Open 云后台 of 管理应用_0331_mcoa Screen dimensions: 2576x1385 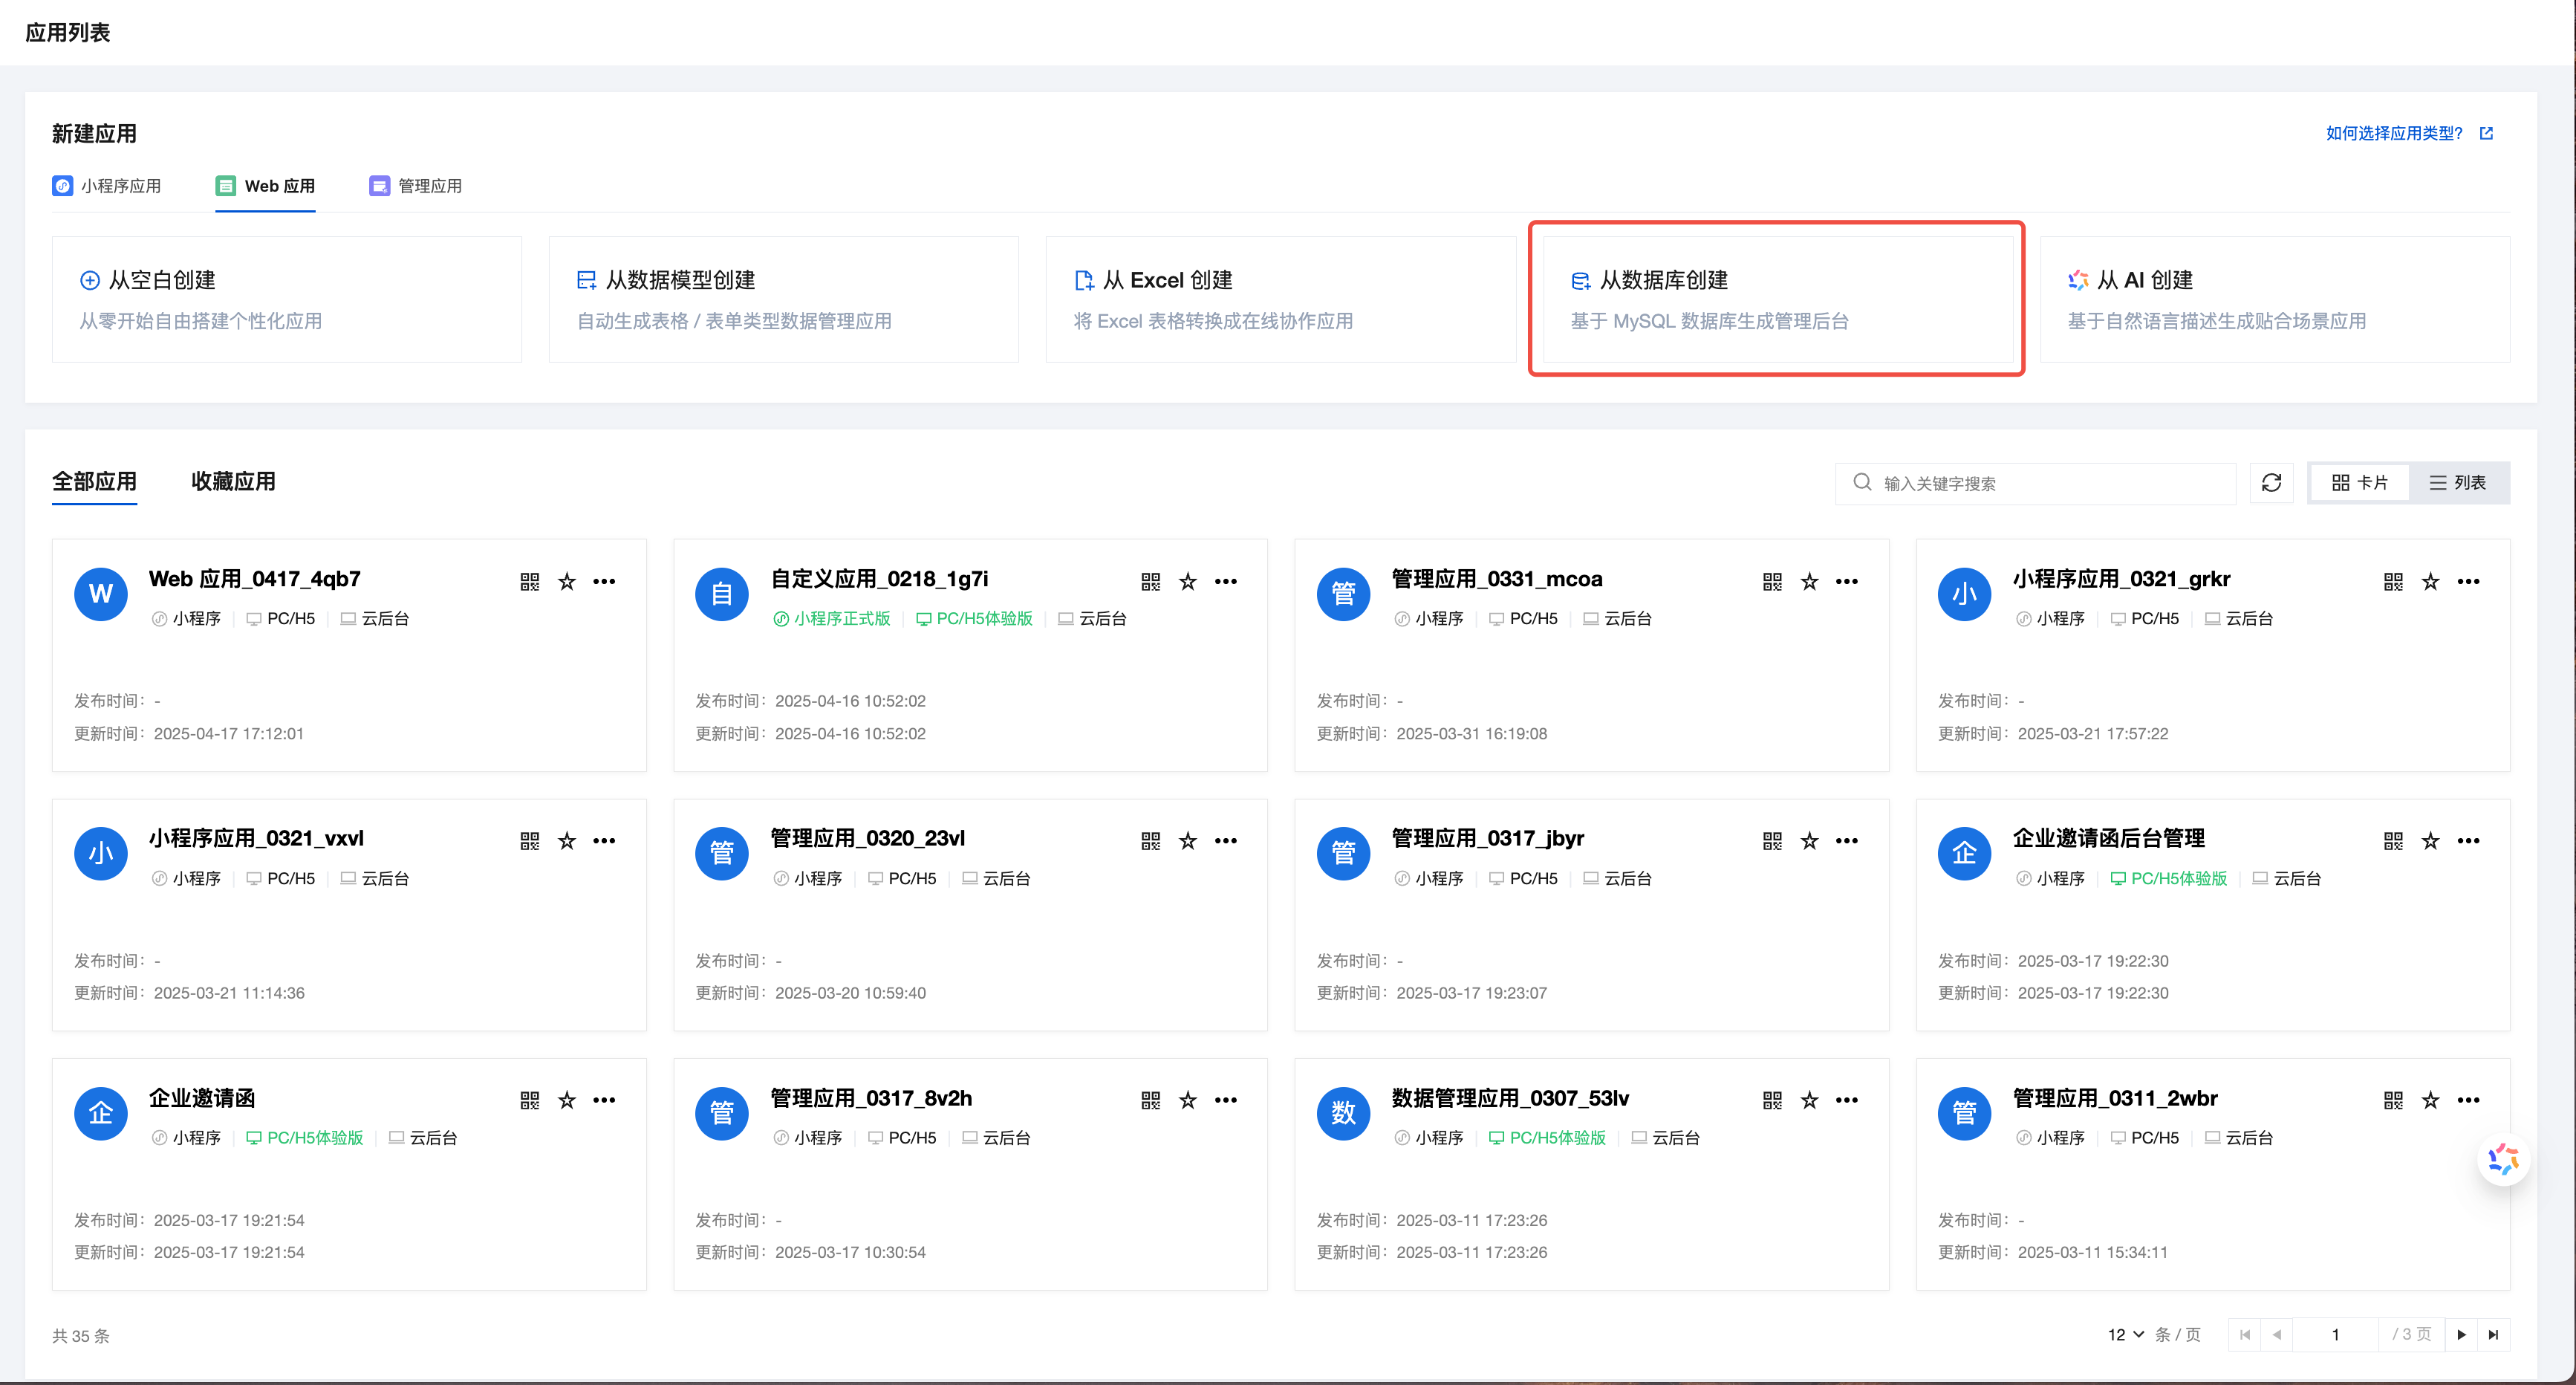click(1617, 619)
